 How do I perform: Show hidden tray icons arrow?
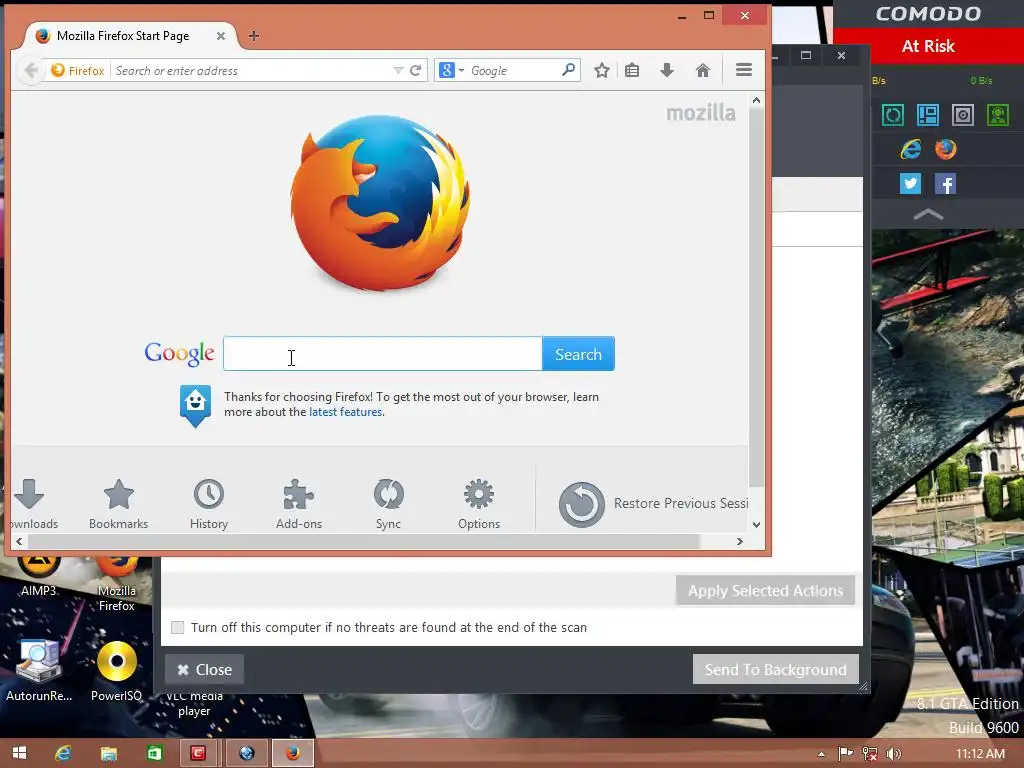point(822,754)
